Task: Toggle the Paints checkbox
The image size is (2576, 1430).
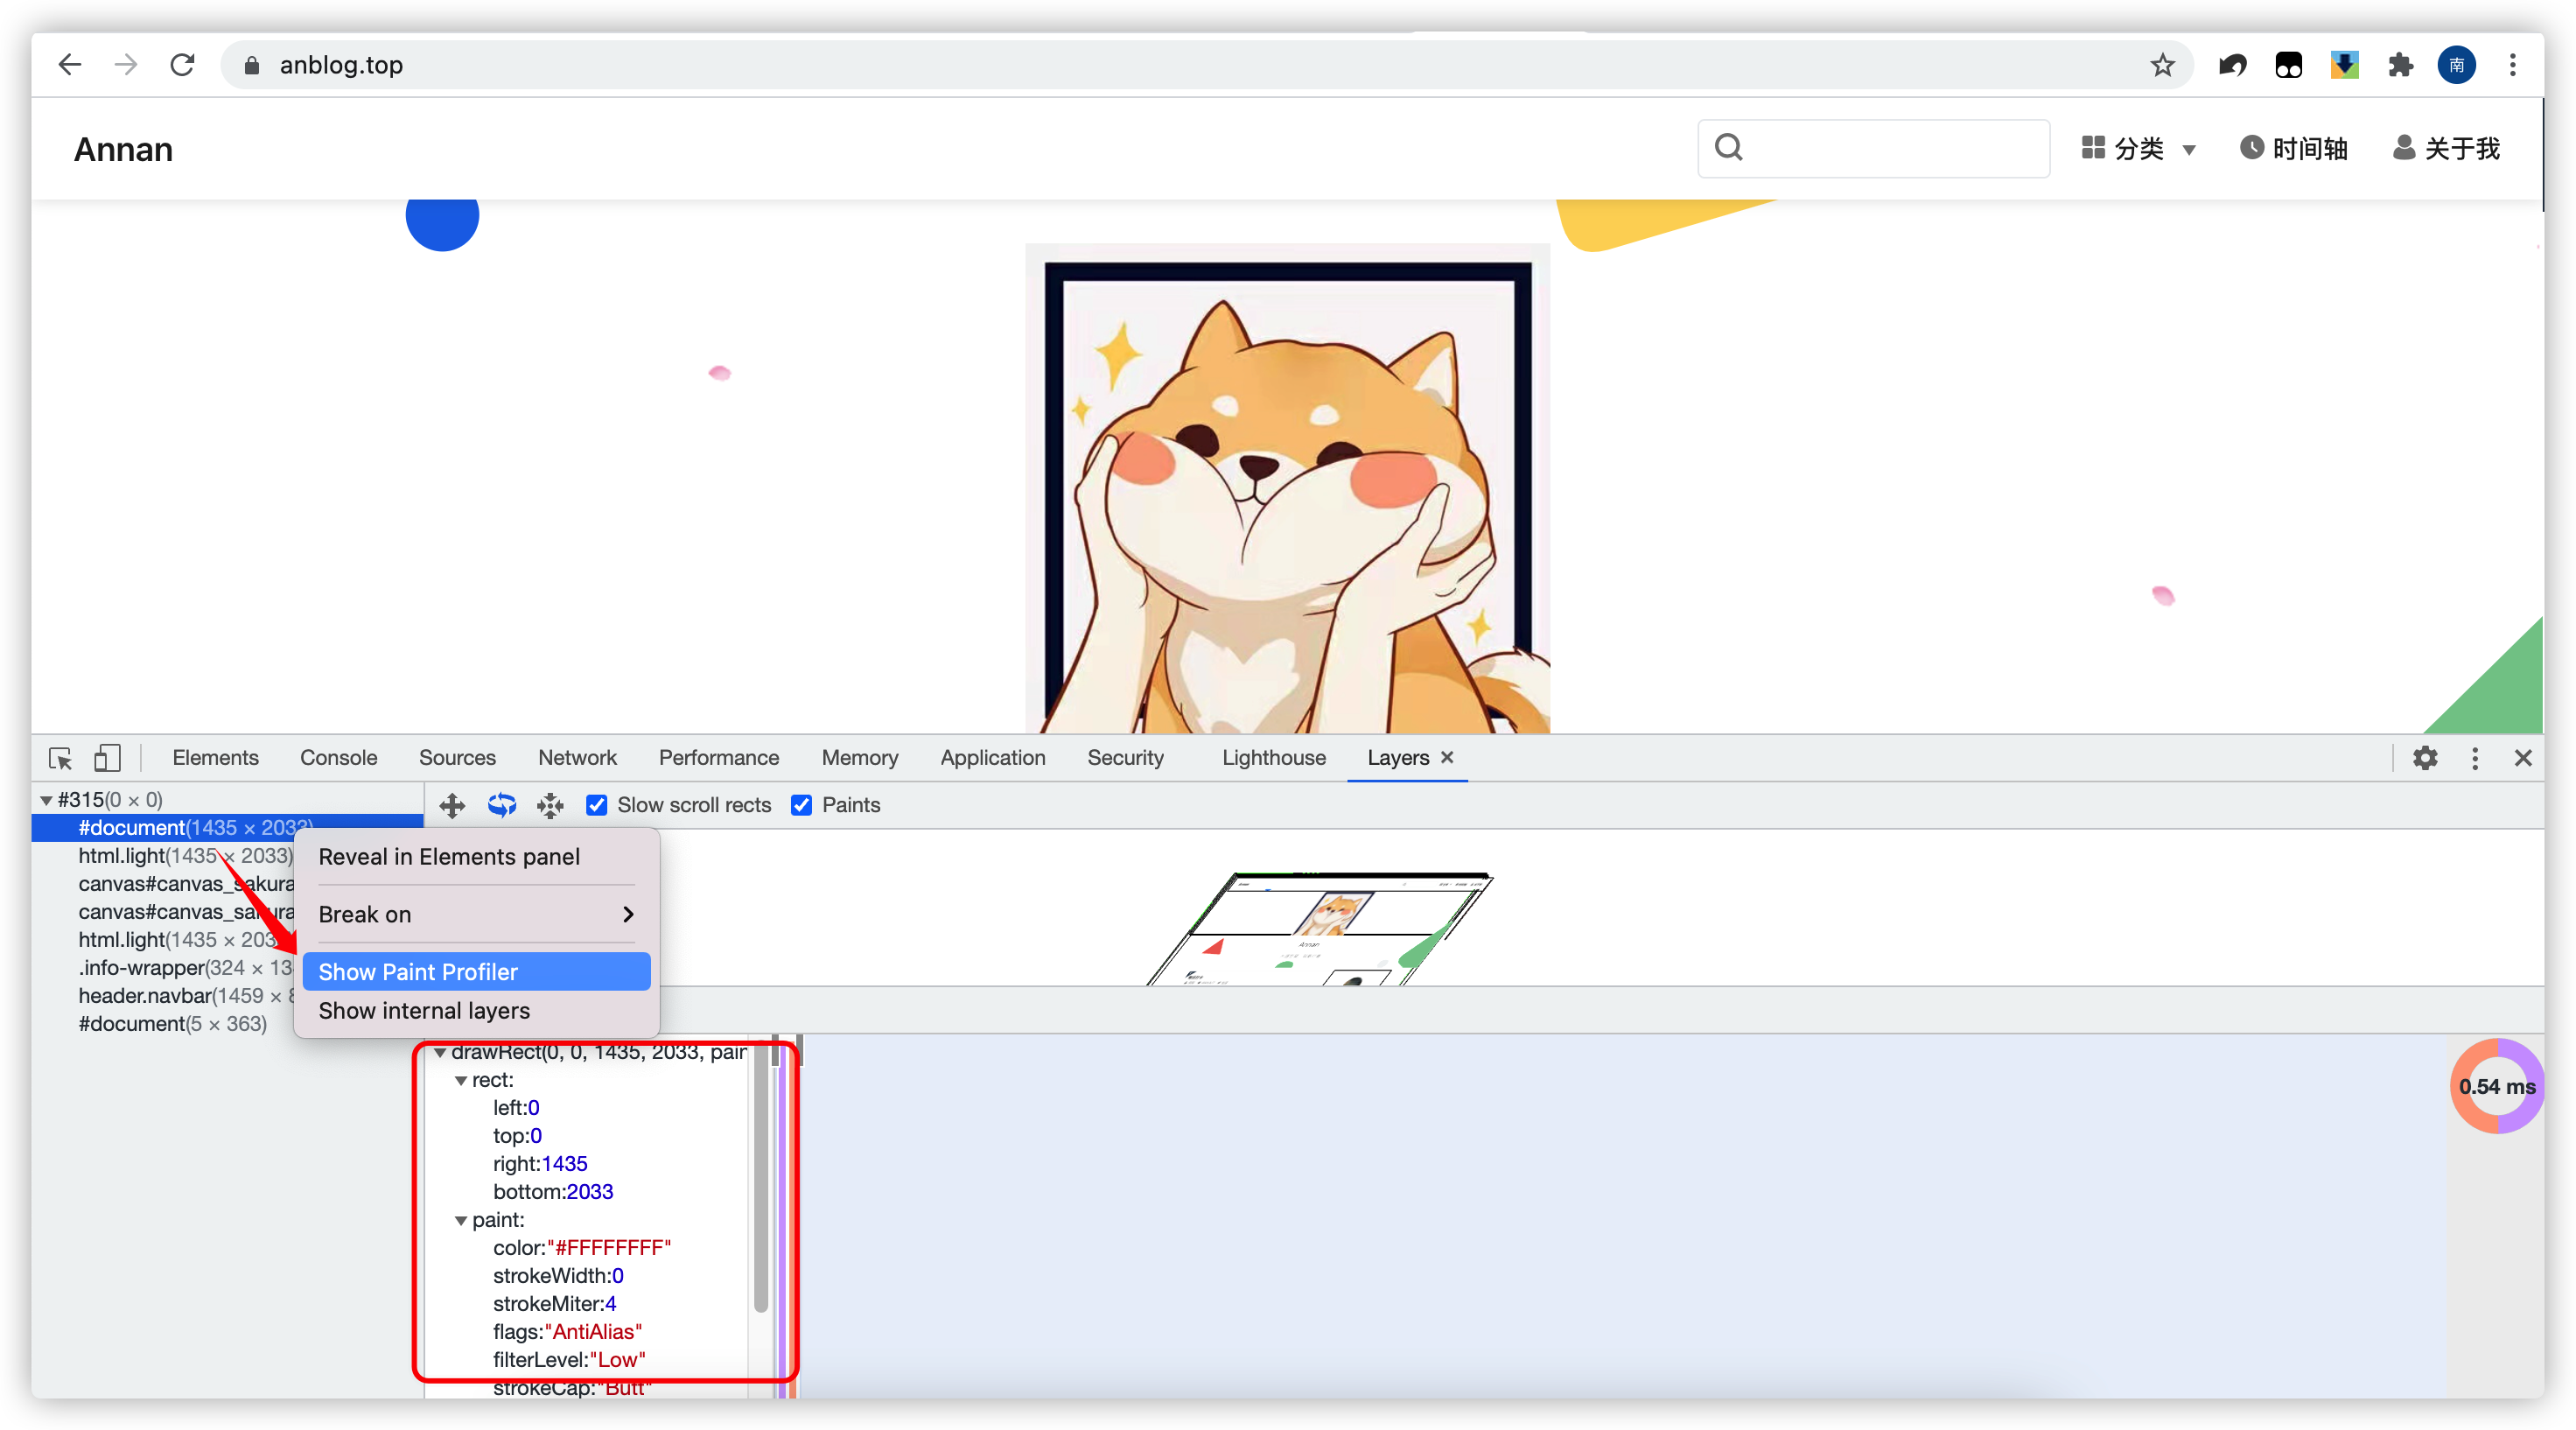Action: pyautogui.click(x=801, y=805)
